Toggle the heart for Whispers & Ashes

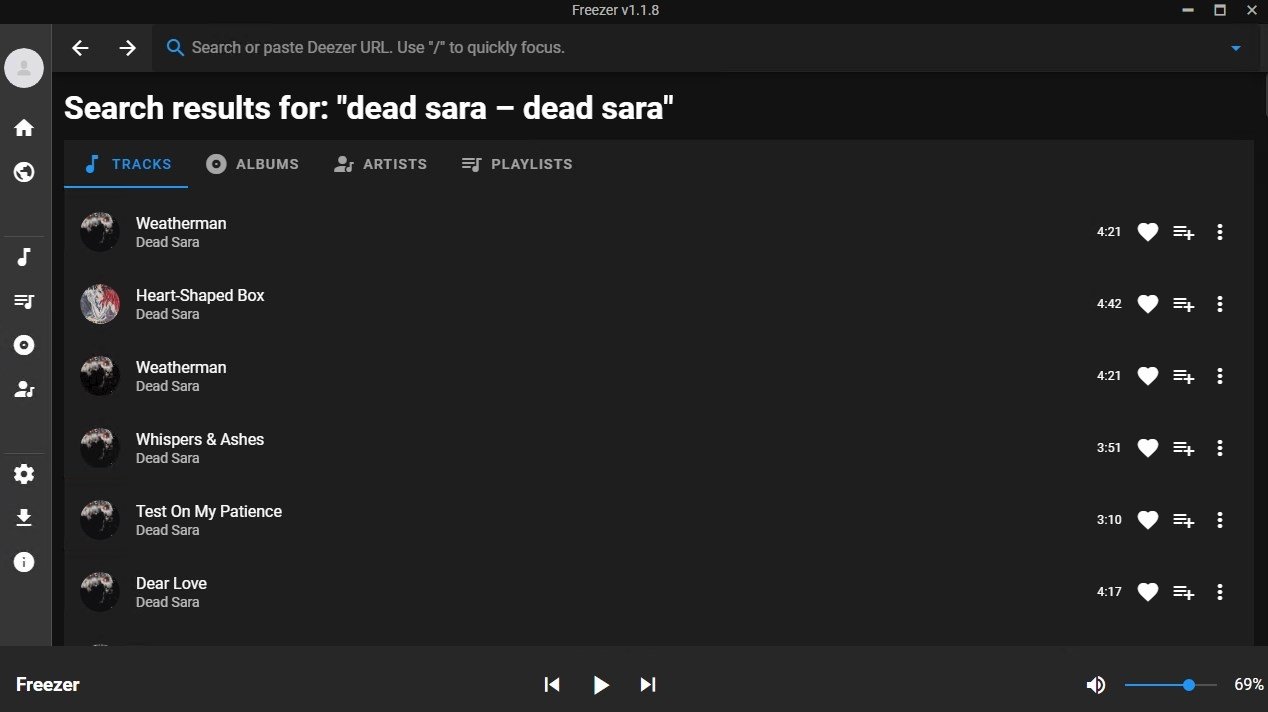[1148, 448]
